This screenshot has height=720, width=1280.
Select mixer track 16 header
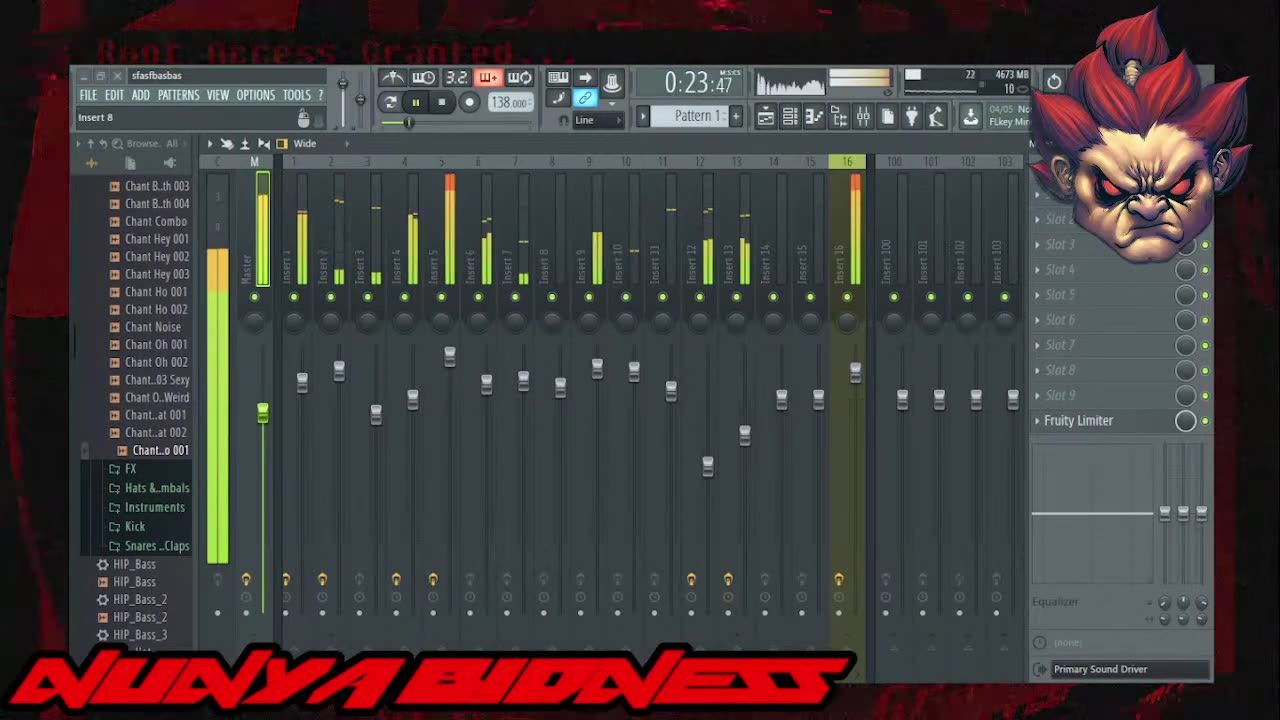(x=847, y=162)
